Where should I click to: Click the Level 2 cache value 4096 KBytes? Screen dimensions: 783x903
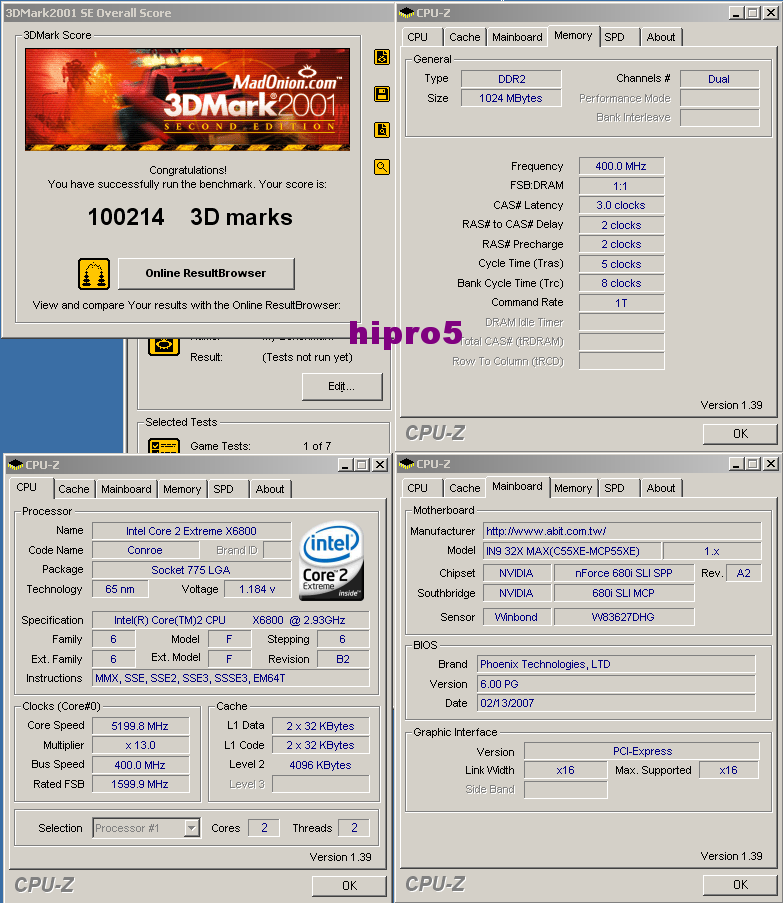[x=321, y=765]
